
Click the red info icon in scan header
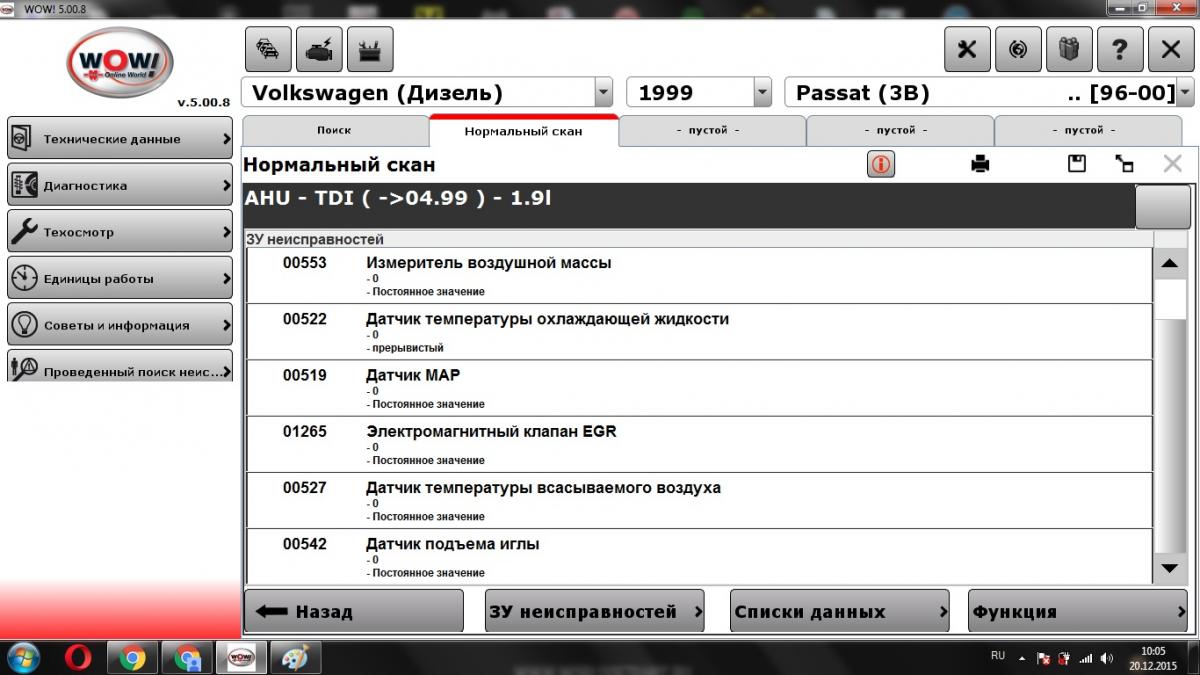(881, 165)
